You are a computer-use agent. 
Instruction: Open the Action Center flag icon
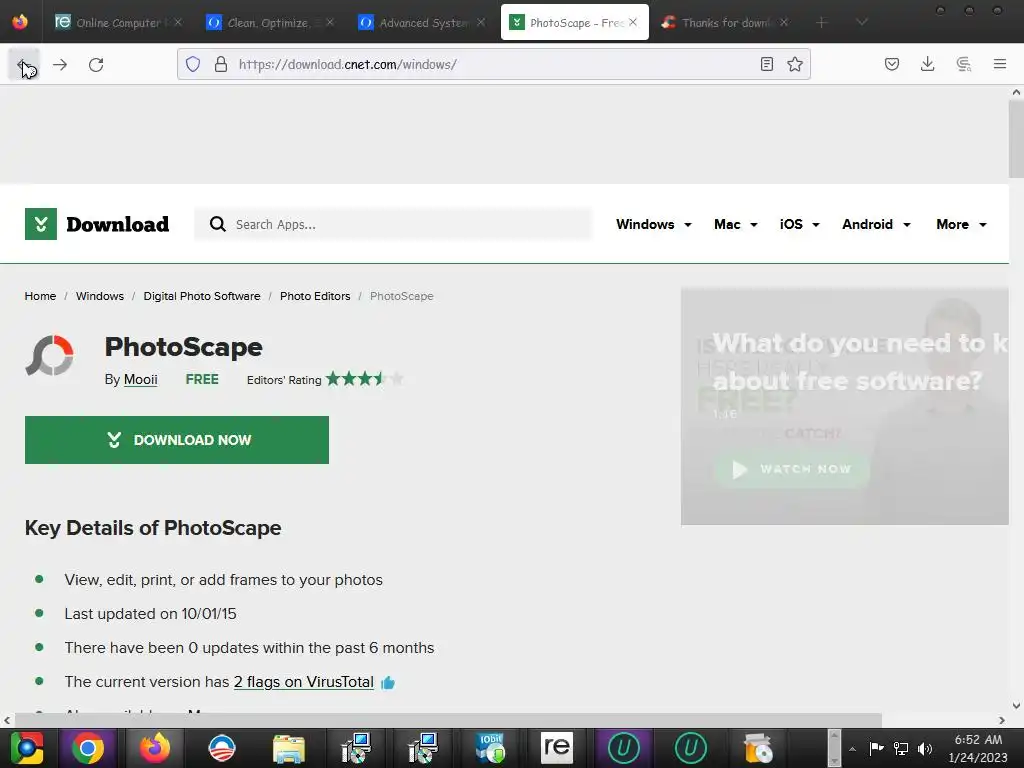tap(876, 748)
